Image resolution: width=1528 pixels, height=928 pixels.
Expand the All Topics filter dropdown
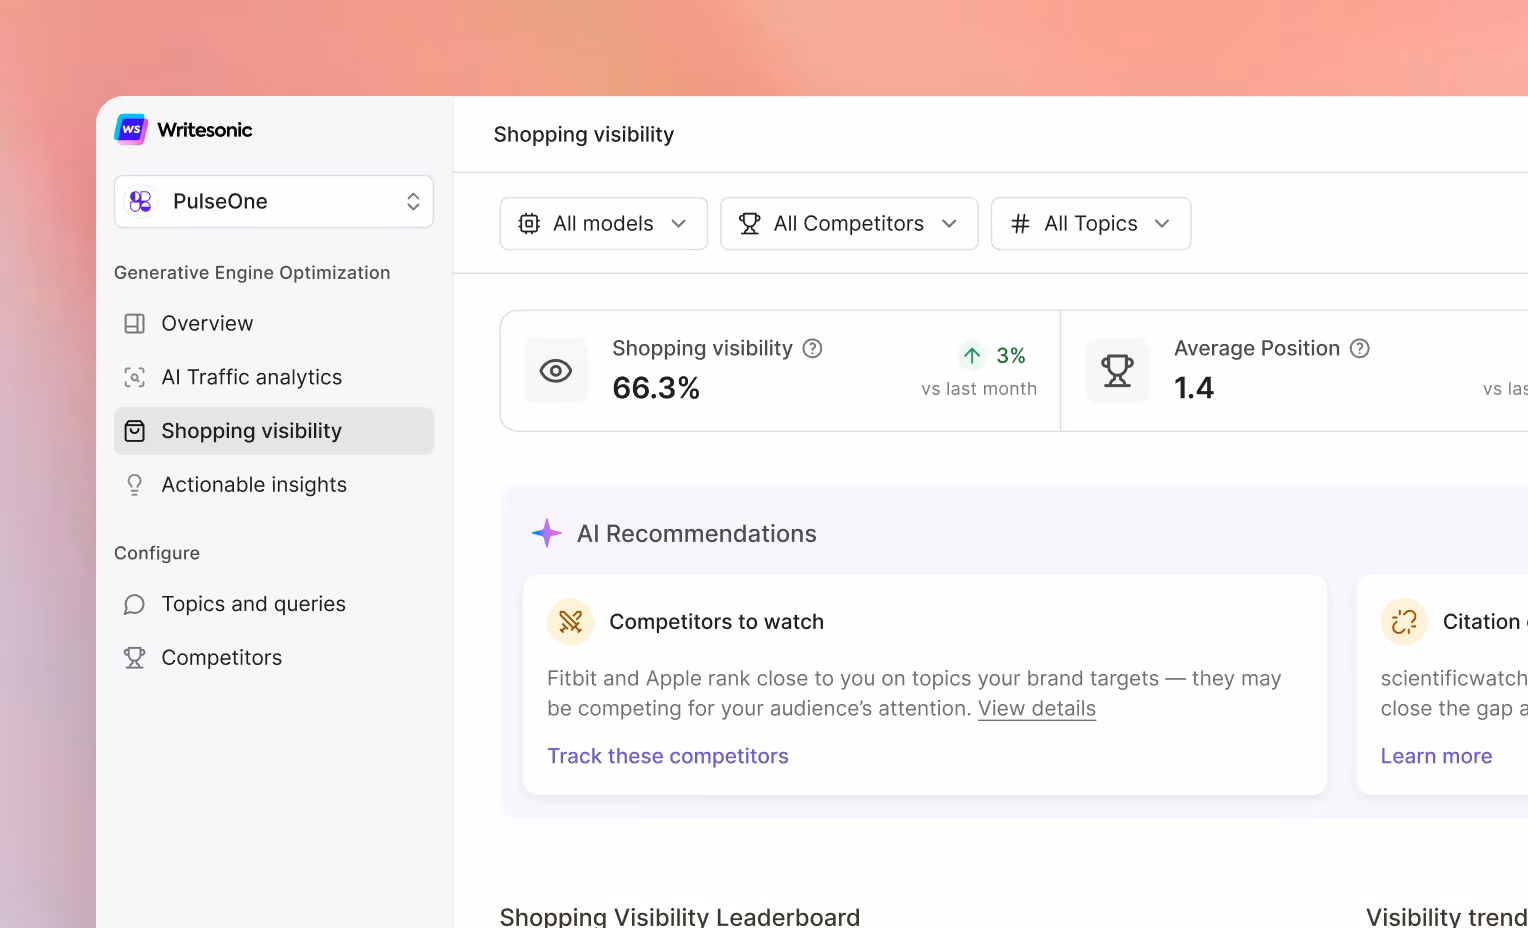1090,224
